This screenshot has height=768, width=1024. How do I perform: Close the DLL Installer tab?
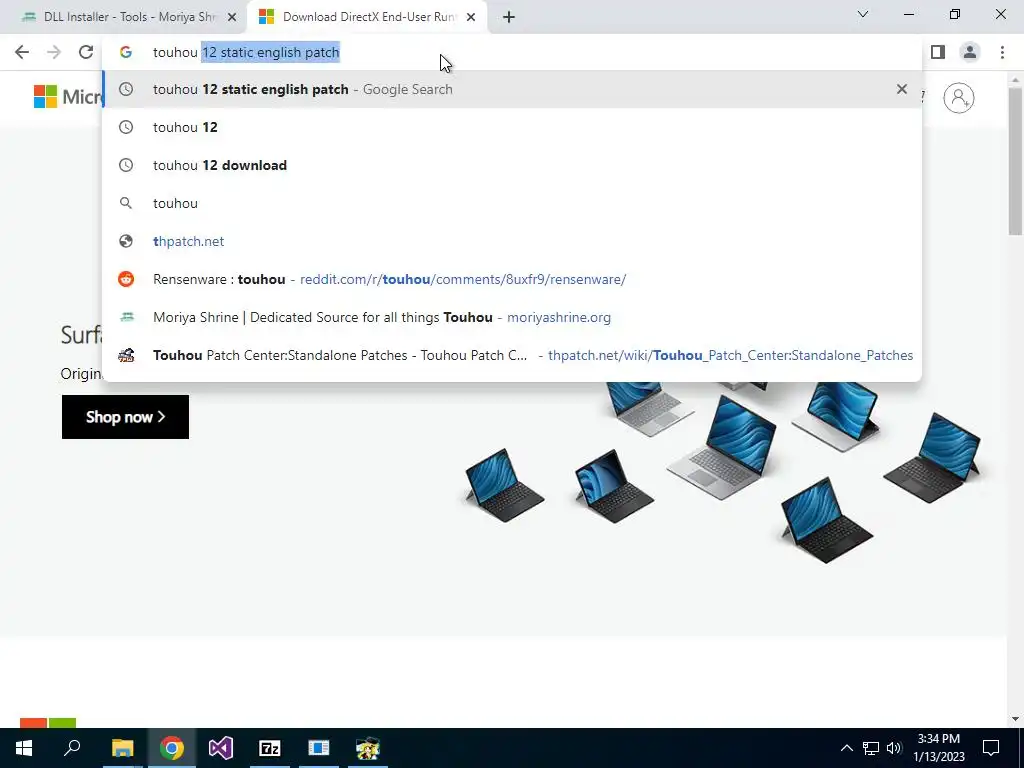232,17
